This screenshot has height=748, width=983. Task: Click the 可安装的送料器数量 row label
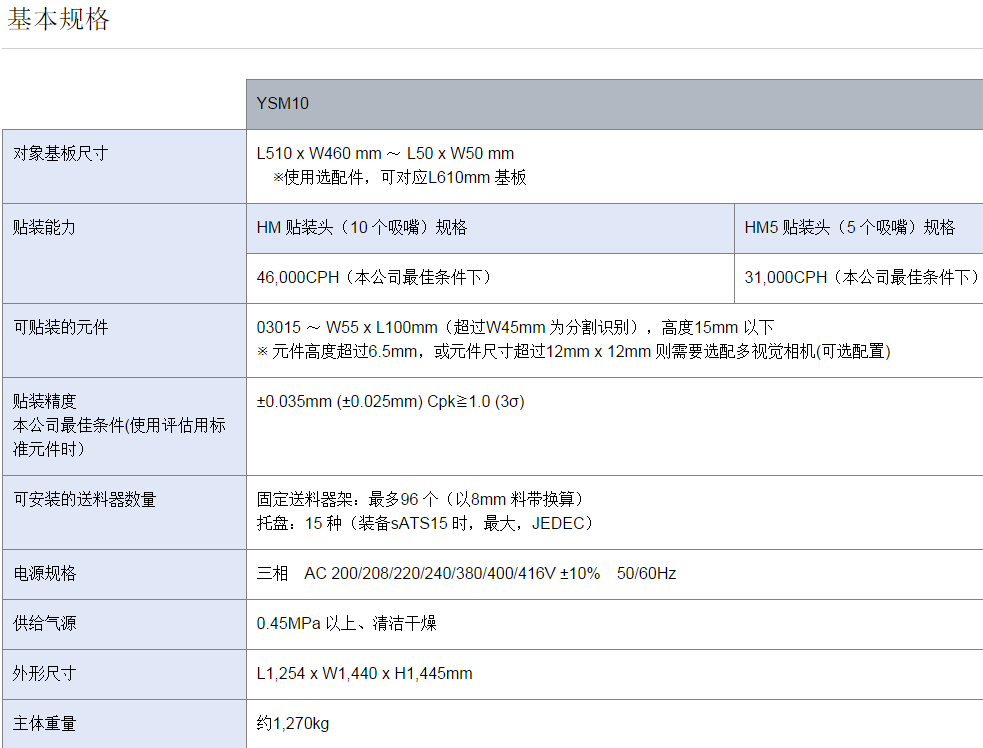[x=85, y=500]
